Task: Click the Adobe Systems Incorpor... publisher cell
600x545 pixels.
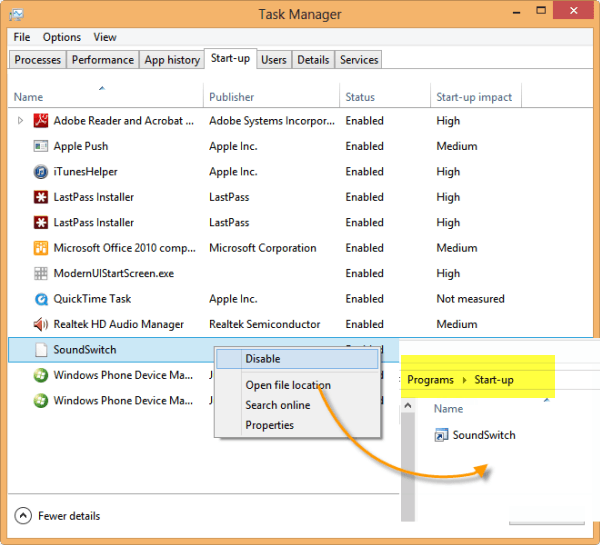Action: coord(272,121)
